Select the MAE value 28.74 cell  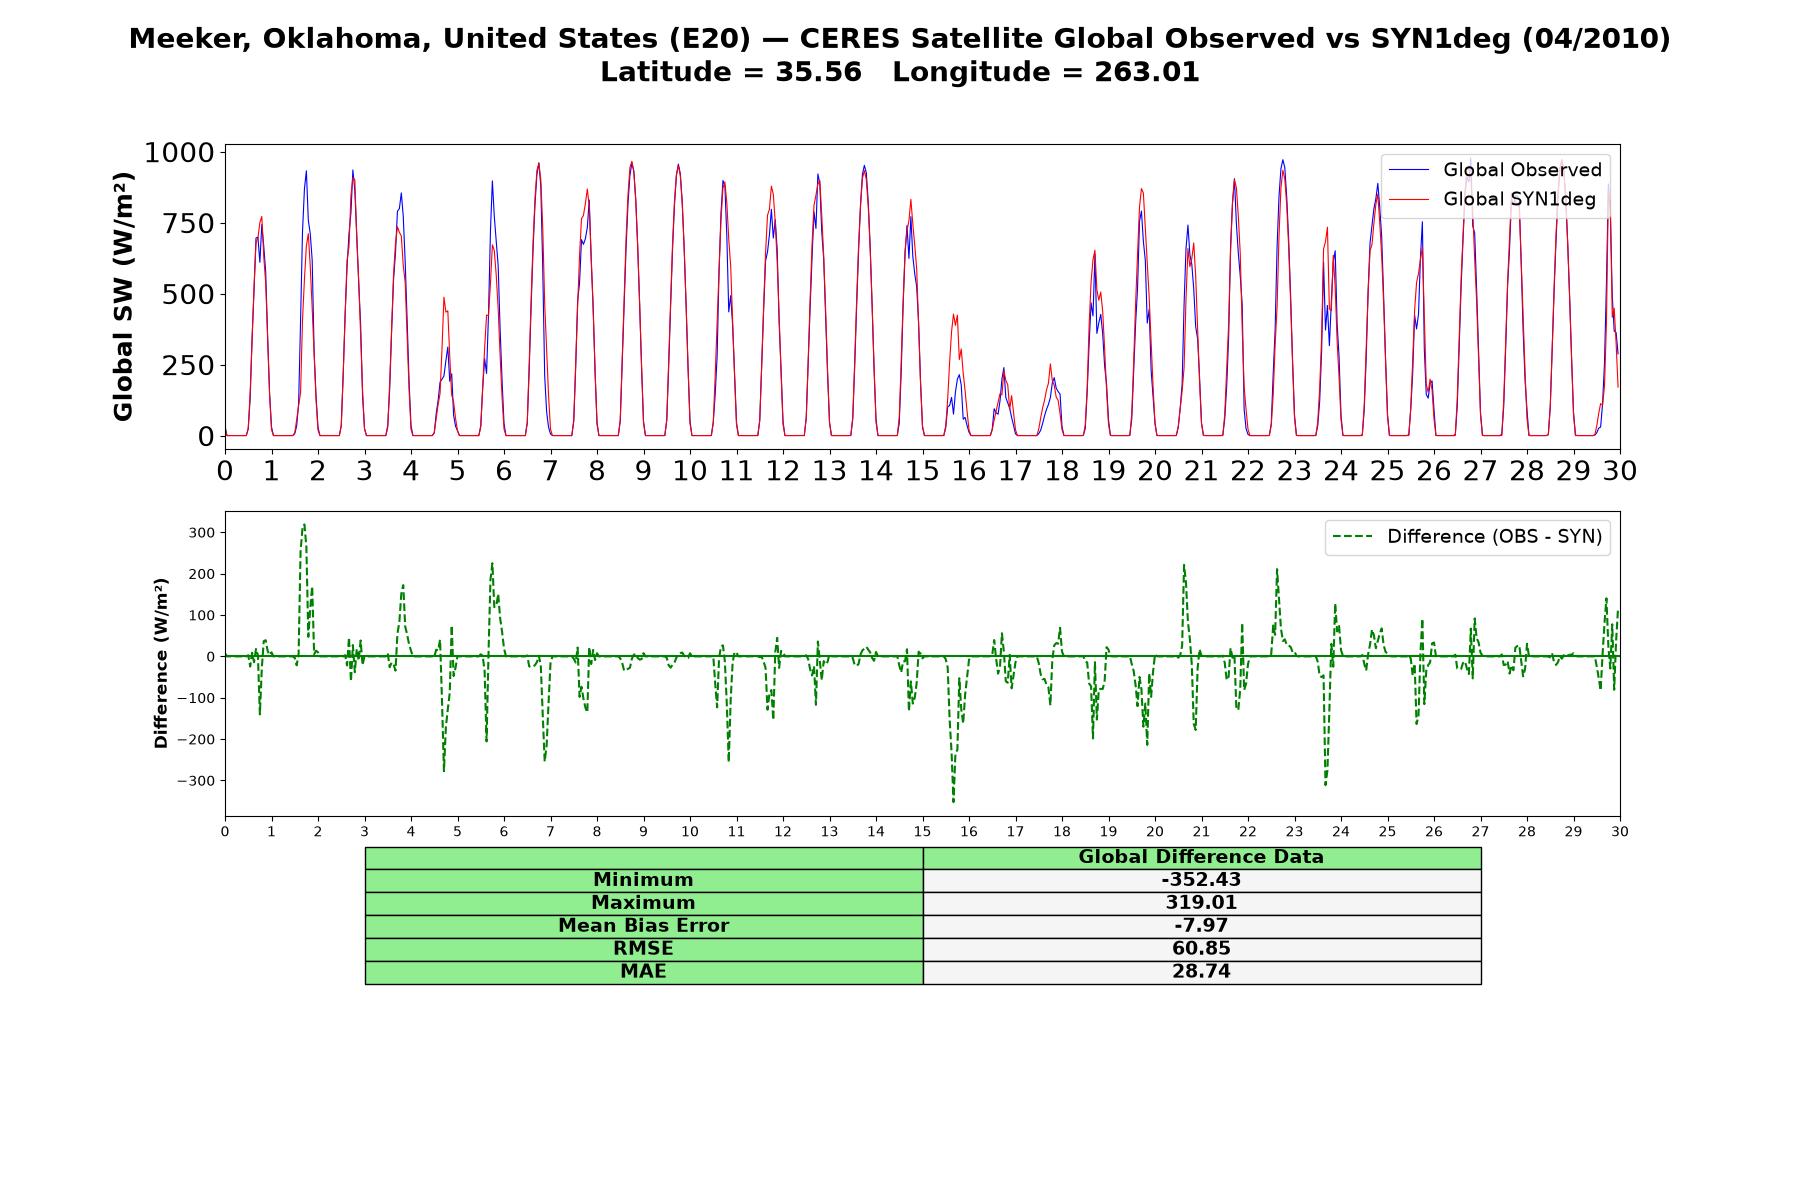point(1202,972)
